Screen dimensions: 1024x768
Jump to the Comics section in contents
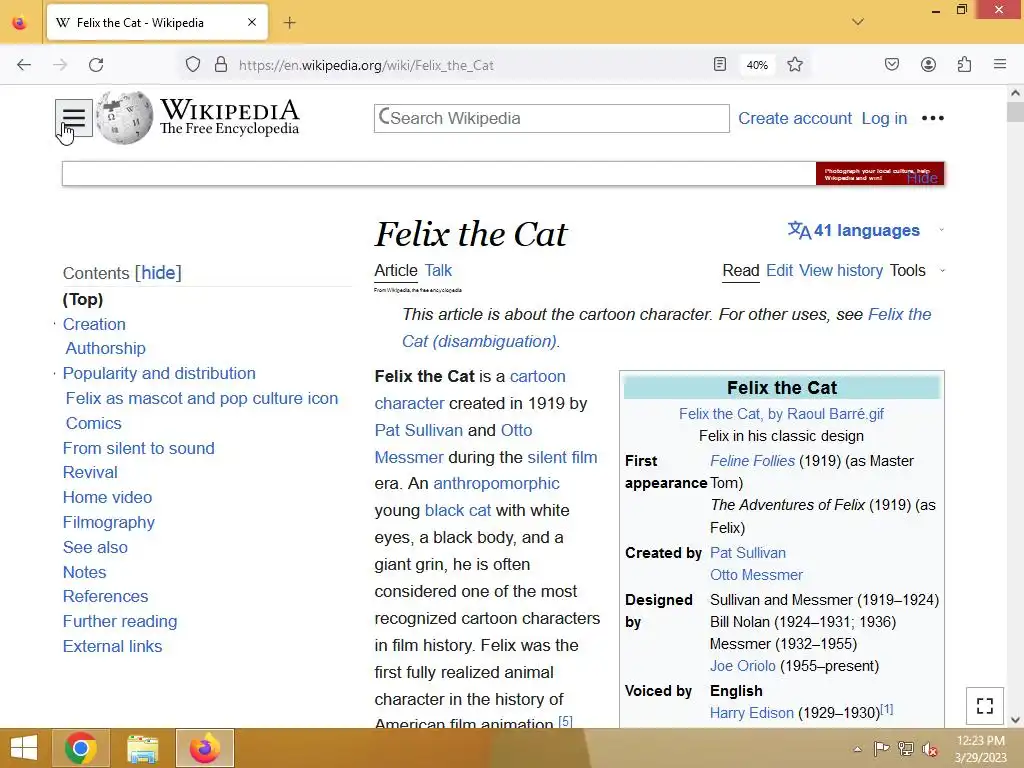click(x=93, y=423)
